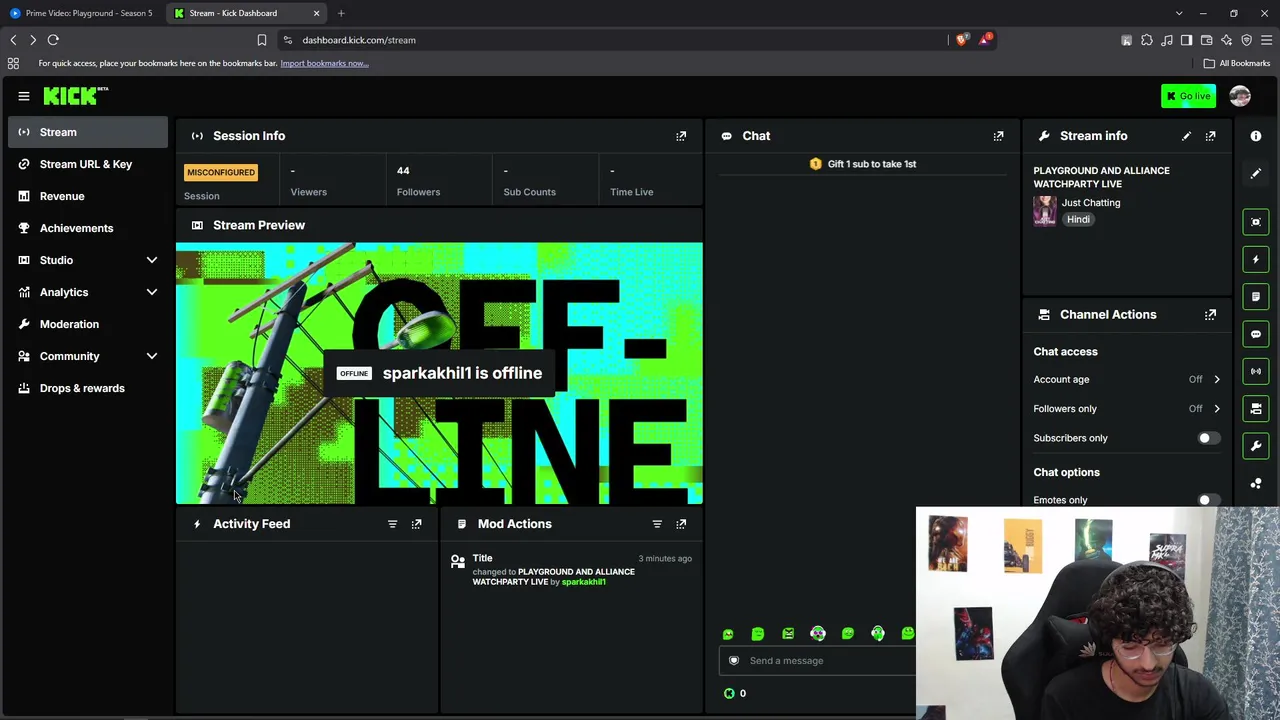Pop out the Chat panel
The height and width of the screenshot is (720, 1280).
point(998,136)
